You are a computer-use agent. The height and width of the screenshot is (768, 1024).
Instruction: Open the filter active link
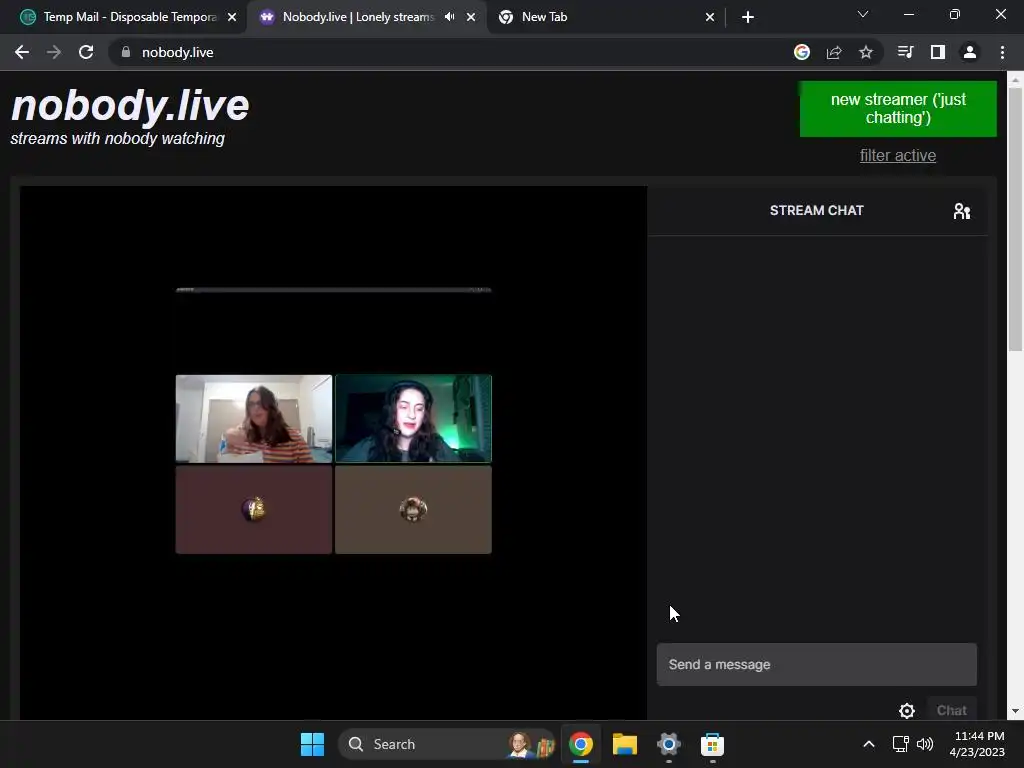tap(898, 155)
